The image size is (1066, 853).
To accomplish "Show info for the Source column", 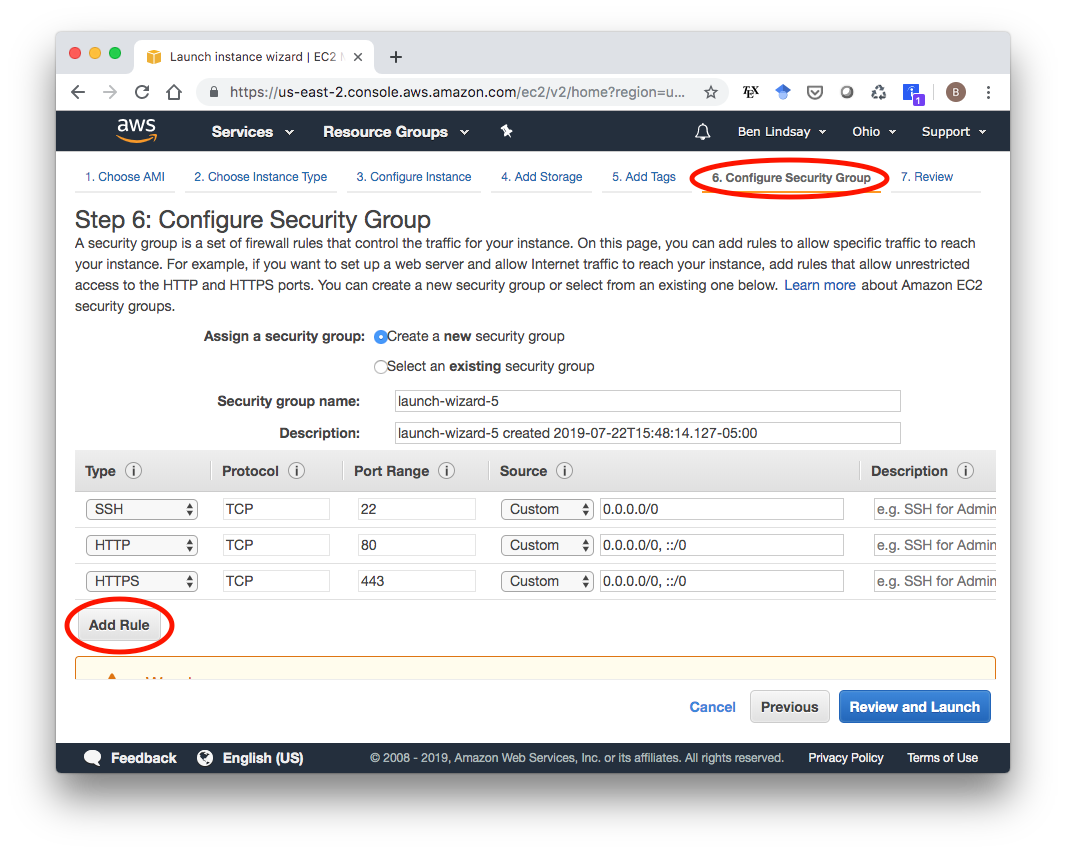I will tap(564, 470).
